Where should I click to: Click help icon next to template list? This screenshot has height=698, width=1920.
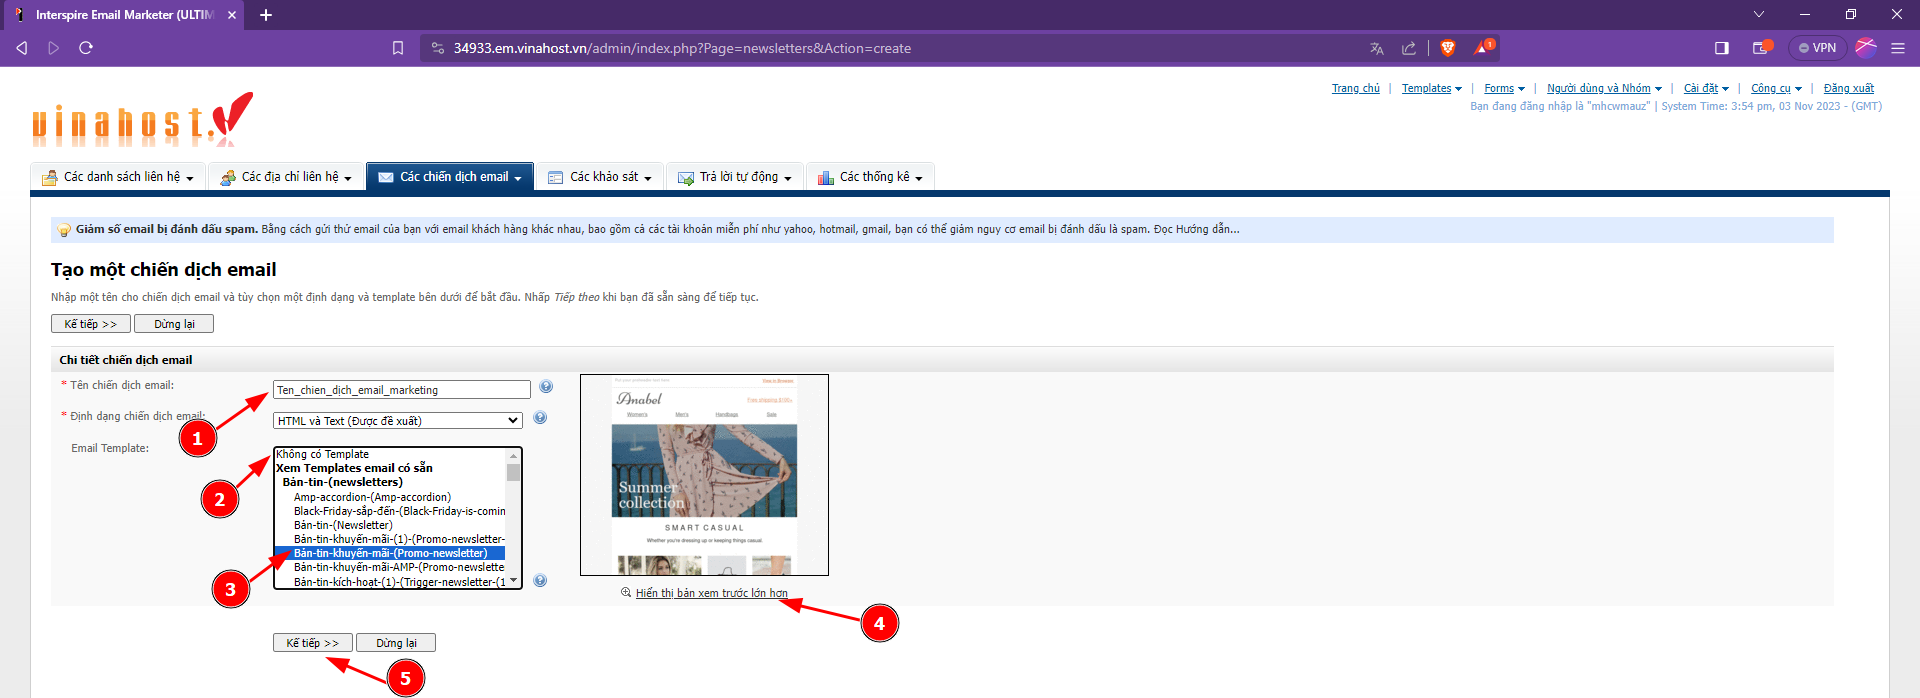pos(540,581)
